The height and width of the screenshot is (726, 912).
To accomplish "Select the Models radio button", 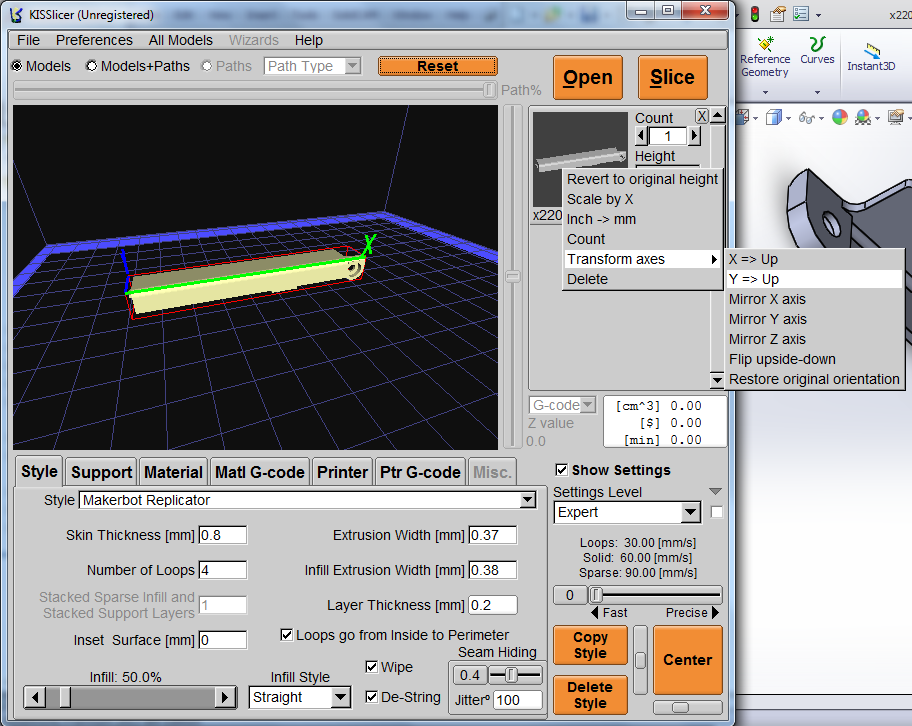I will [x=17, y=66].
